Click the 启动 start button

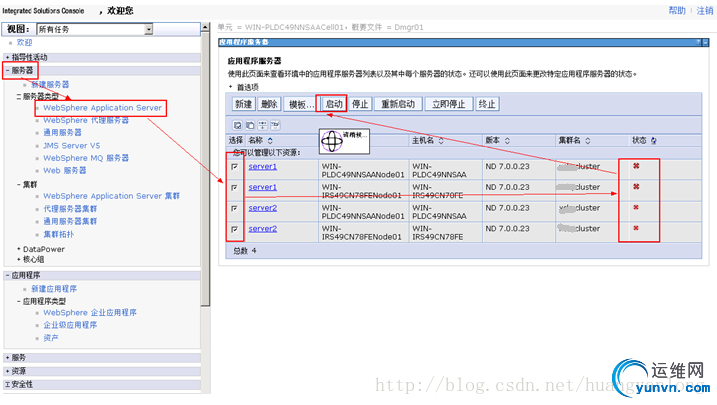coord(333,104)
